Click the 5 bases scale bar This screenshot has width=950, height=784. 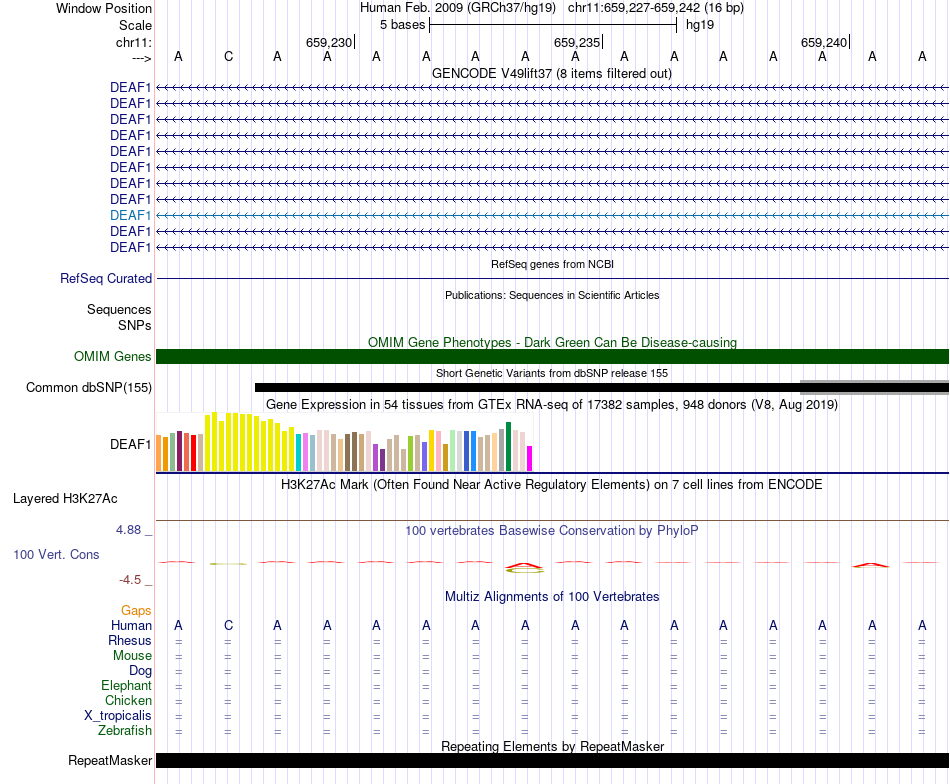pos(553,25)
